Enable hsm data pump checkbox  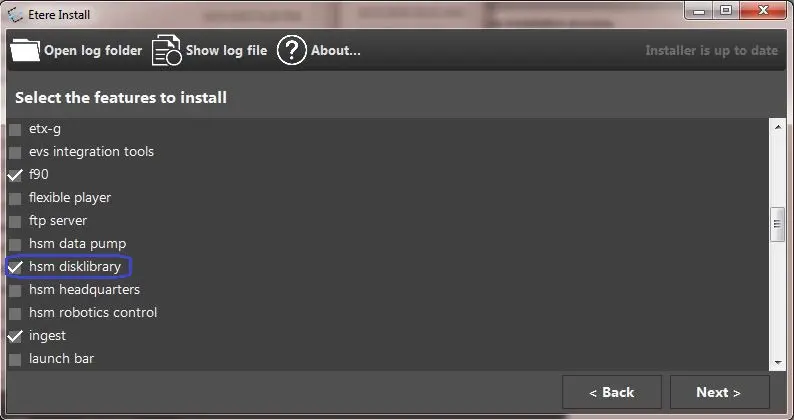[x=15, y=245]
